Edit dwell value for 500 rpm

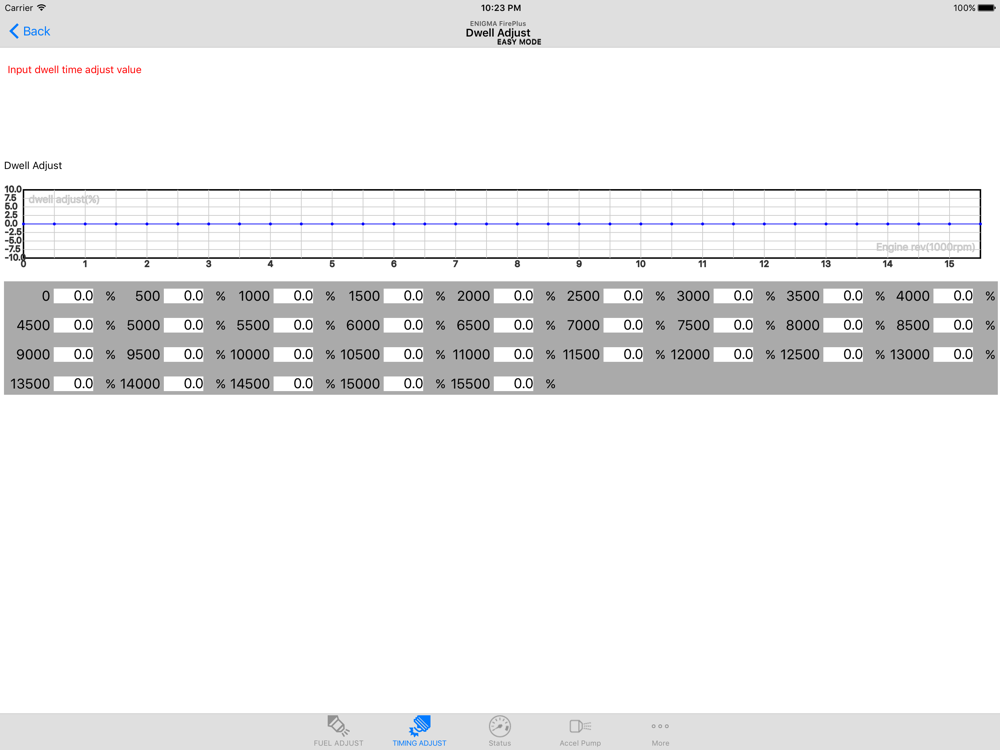pos(184,296)
